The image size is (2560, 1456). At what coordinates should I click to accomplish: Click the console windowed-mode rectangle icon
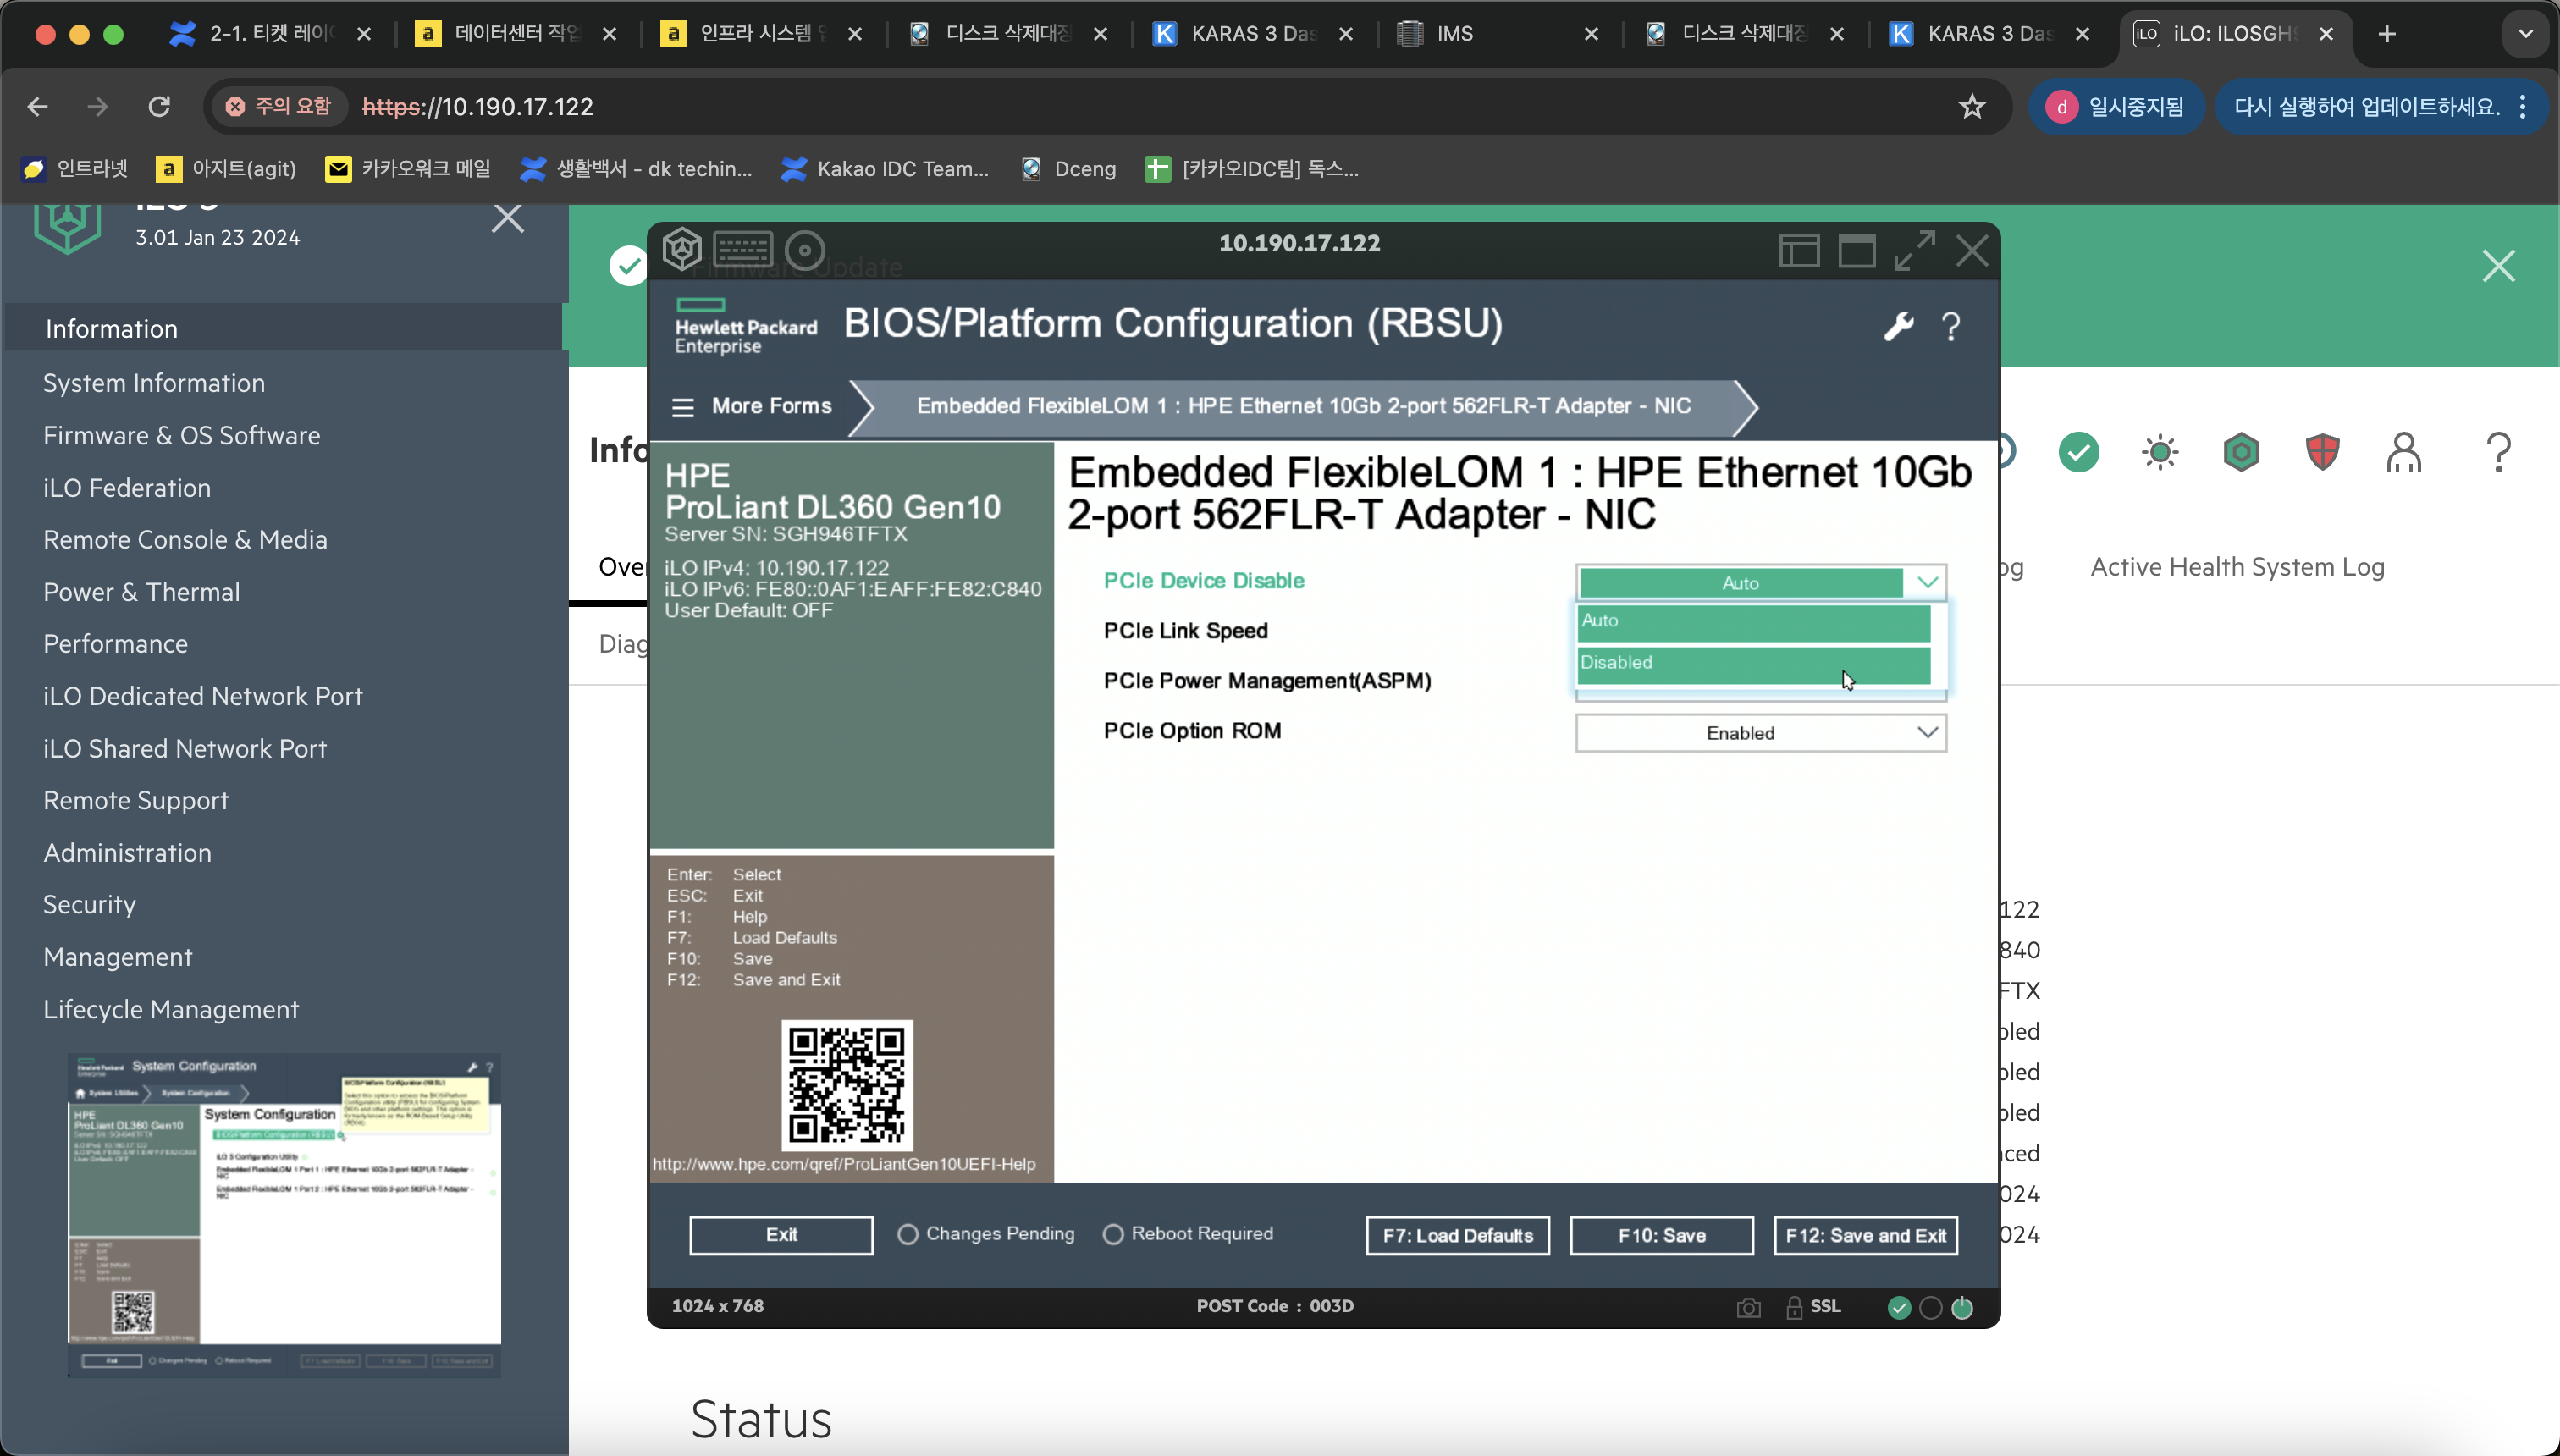[x=1857, y=250]
